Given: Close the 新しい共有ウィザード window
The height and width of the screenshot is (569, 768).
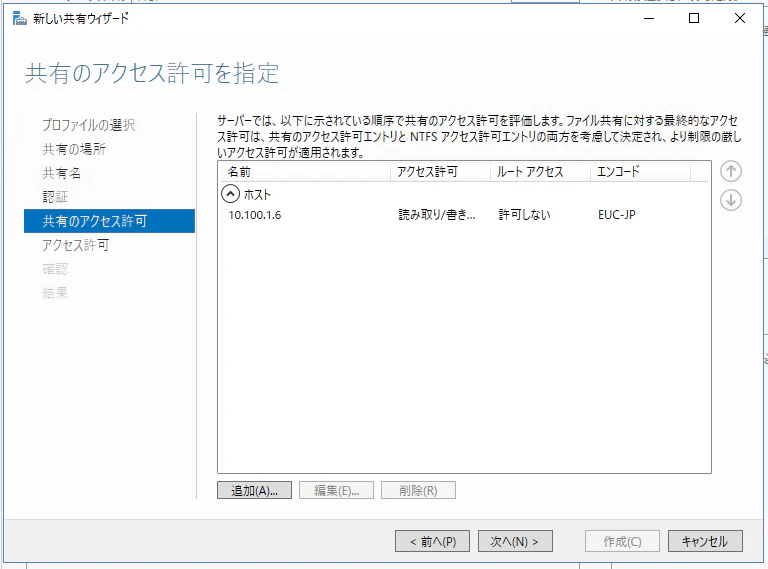Looking at the screenshot, I should (740, 19).
